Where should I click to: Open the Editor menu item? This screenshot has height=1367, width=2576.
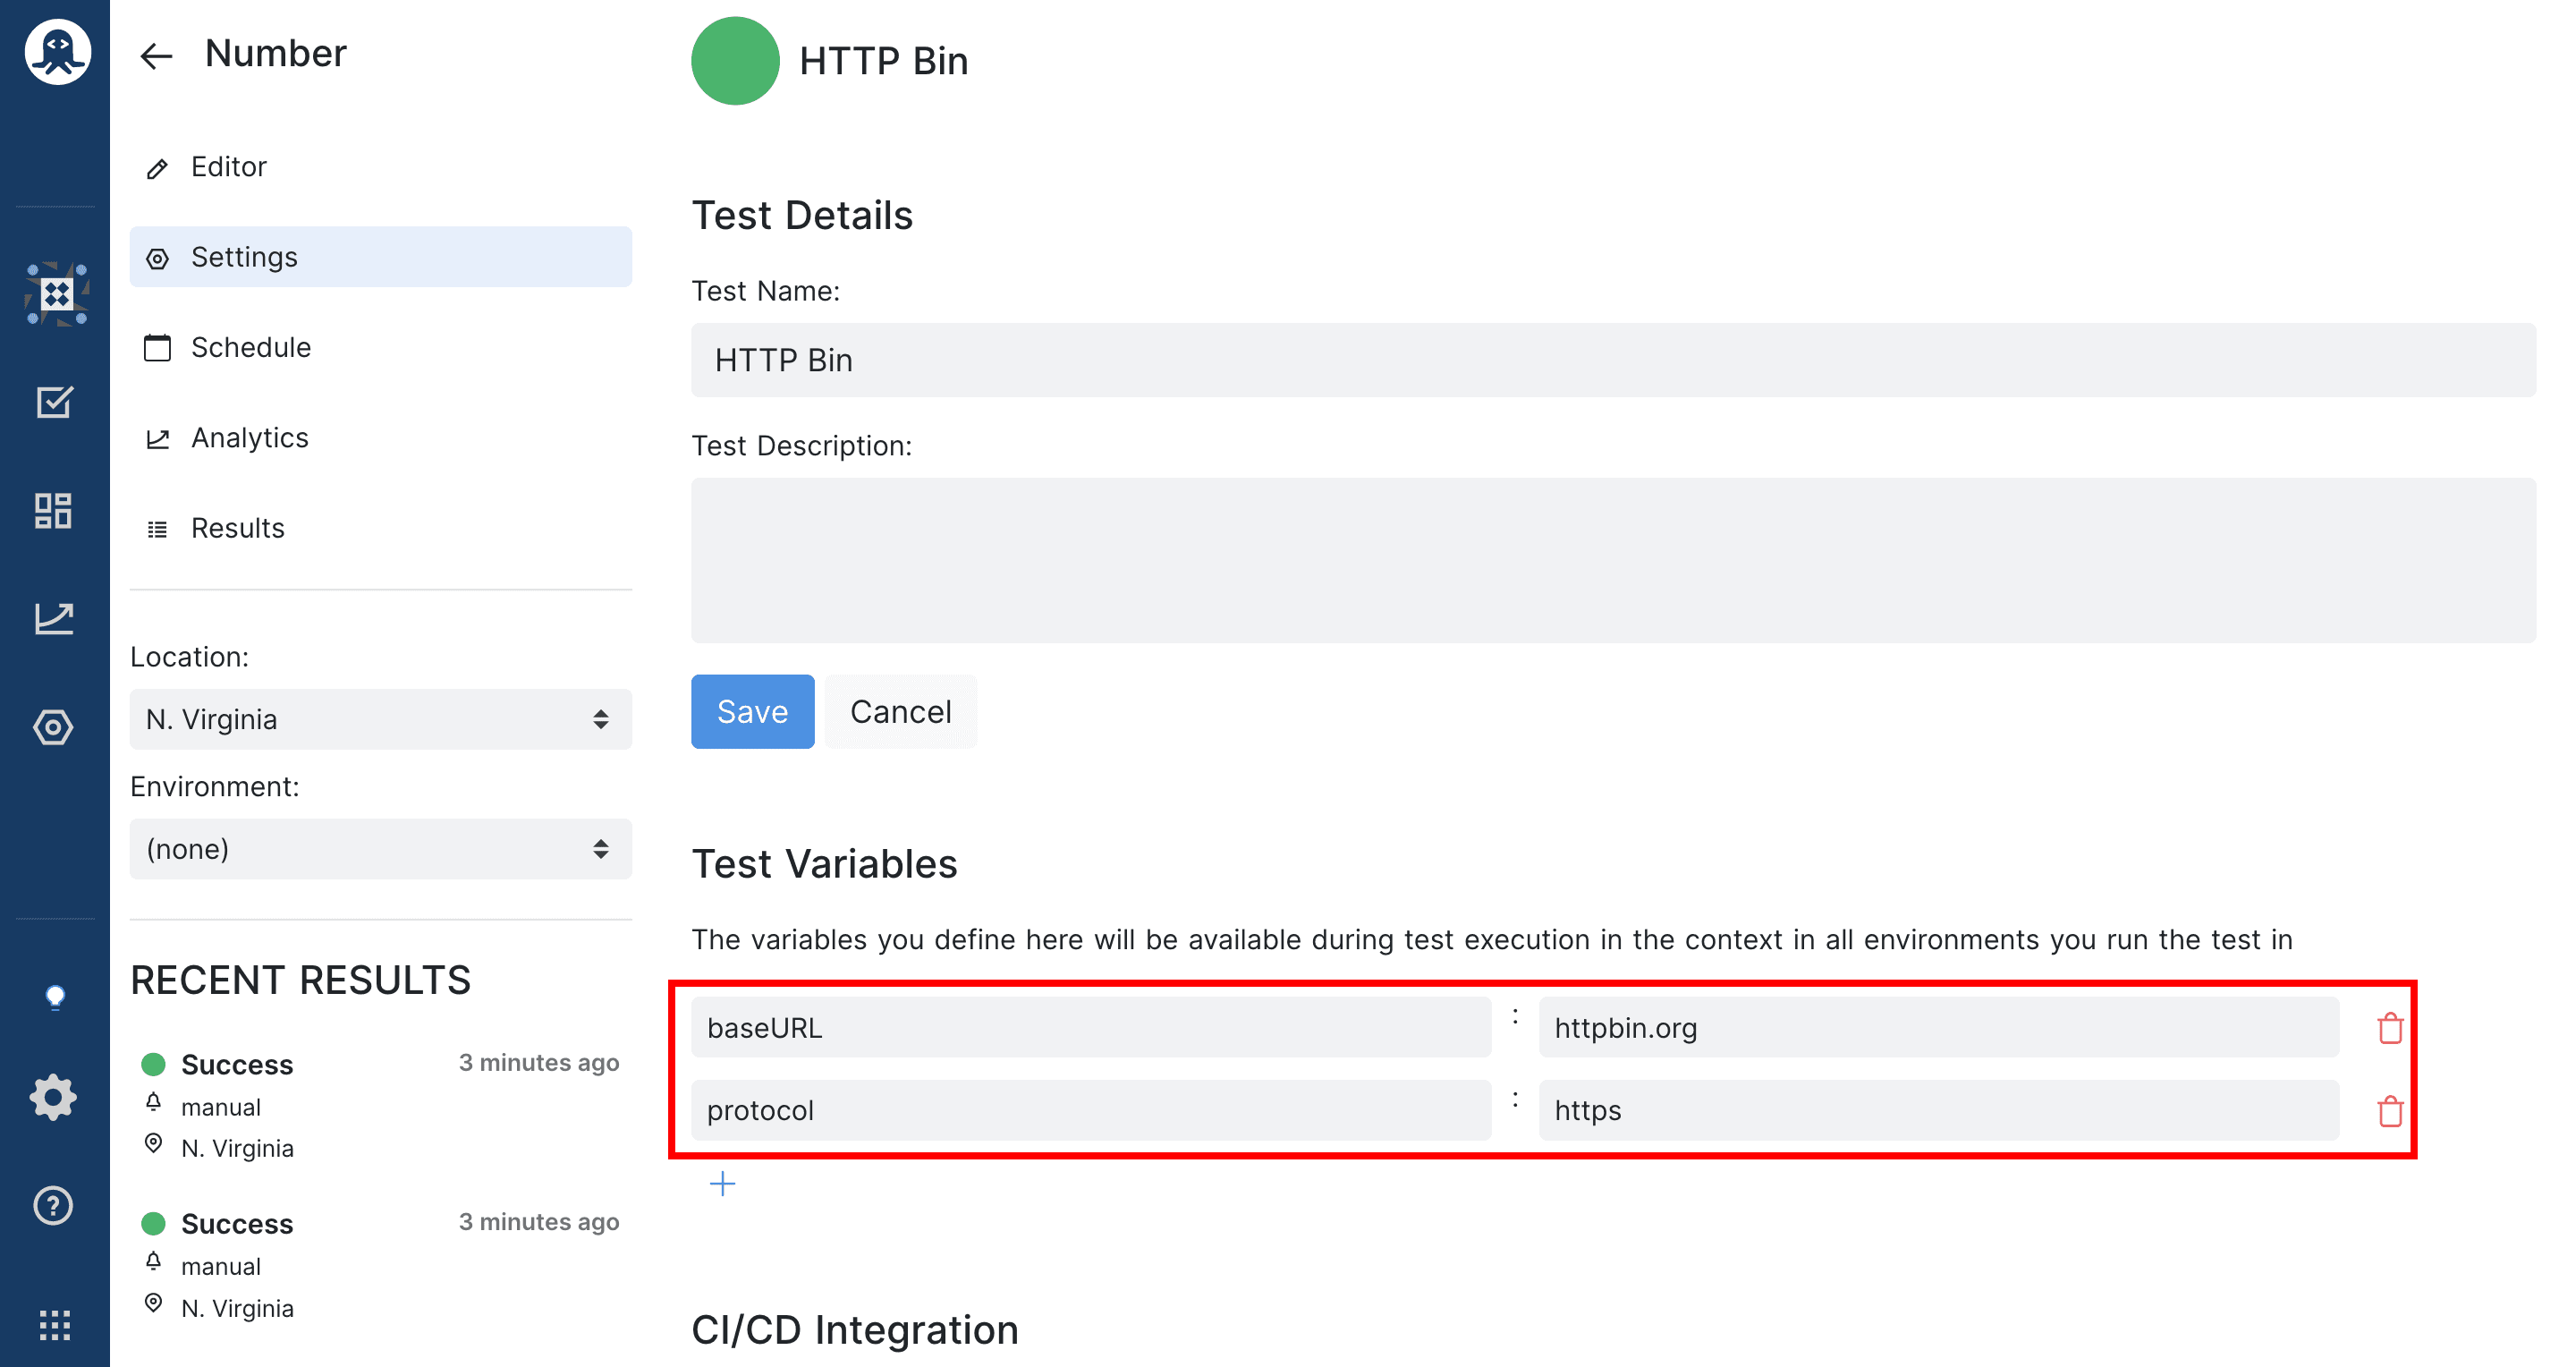point(380,167)
